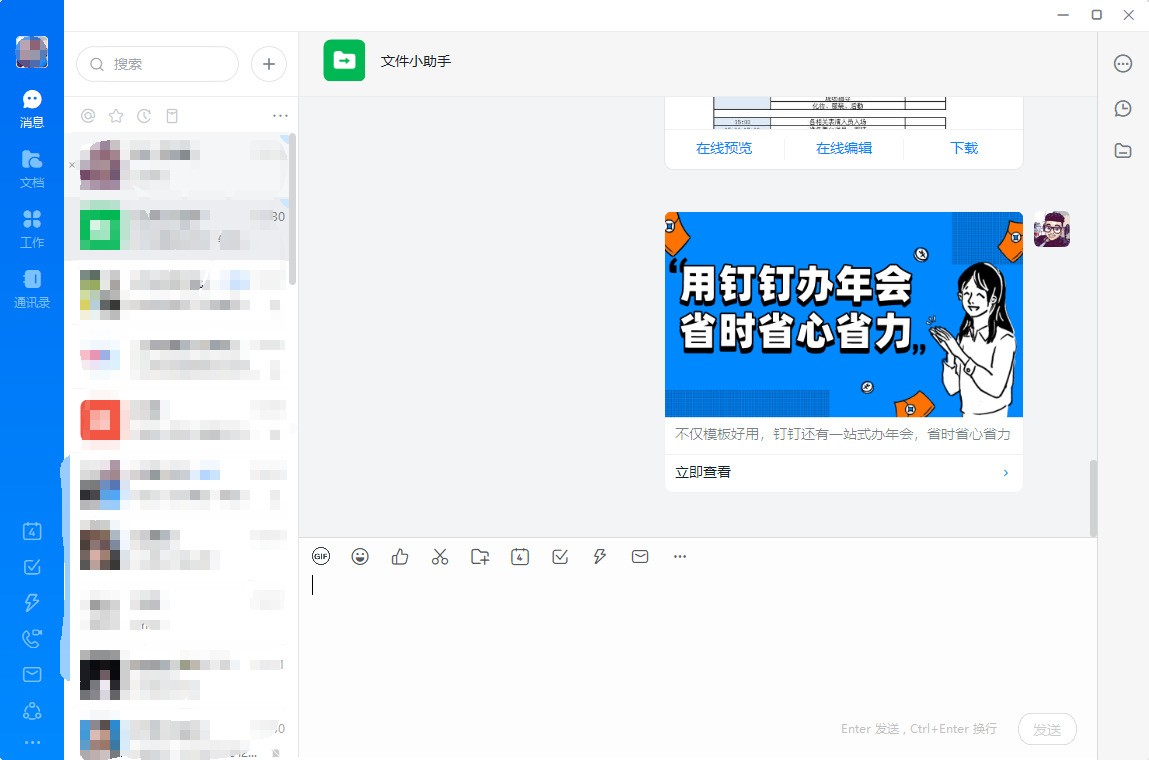Click 在线预览 to preview the file
The image size is (1149, 760).
(724, 148)
